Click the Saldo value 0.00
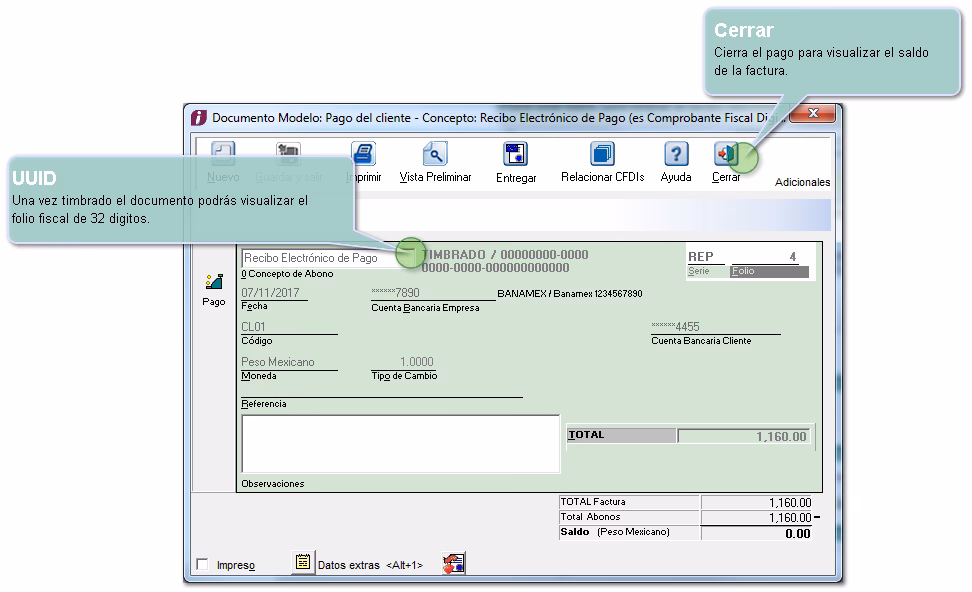Image resolution: width=972 pixels, height=592 pixels. click(757, 533)
